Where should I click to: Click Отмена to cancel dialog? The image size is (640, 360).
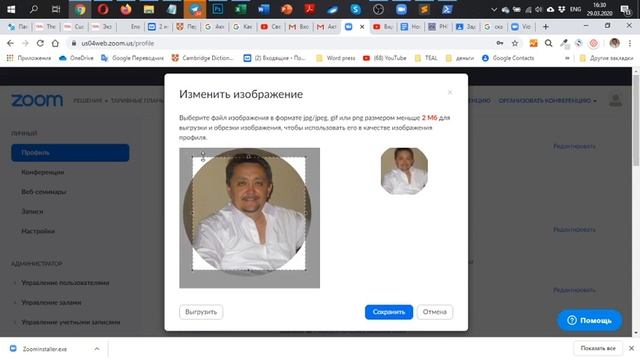tap(435, 312)
